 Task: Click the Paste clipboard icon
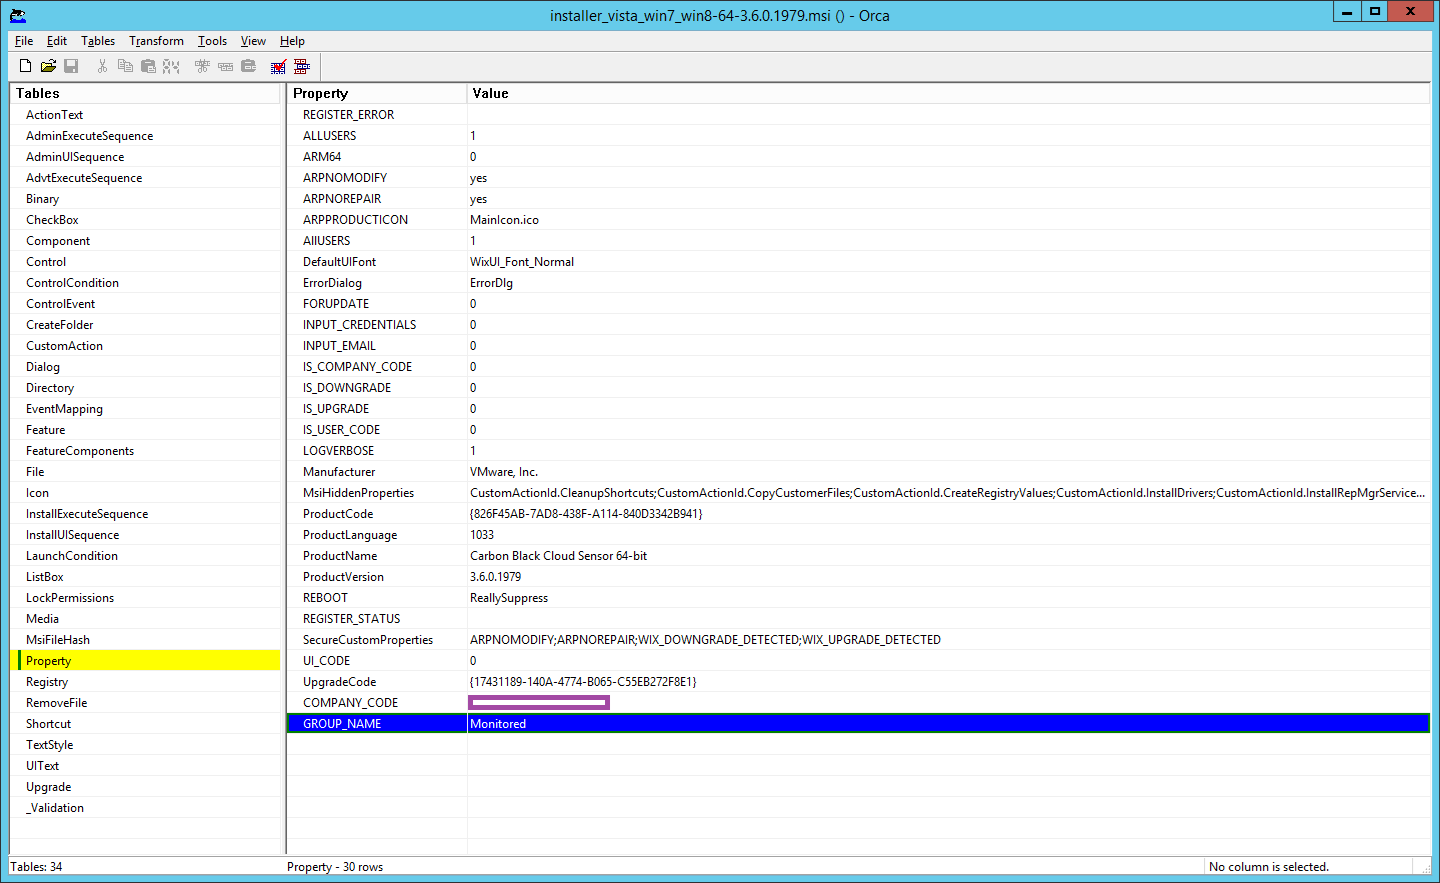click(x=148, y=66)
